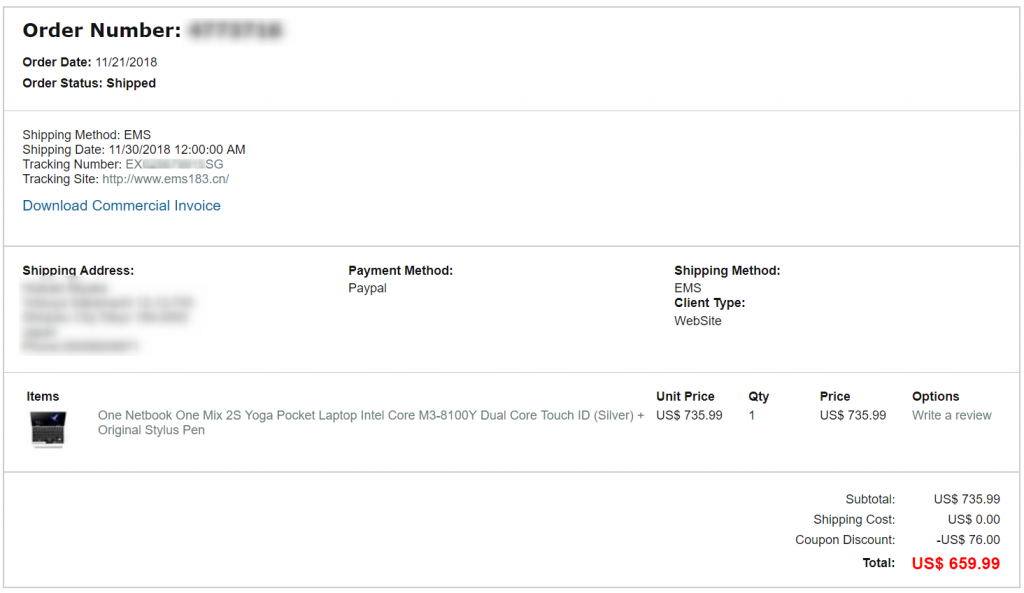Image resolution: width=1024 pixels, height=593 pixels.
Task: Click the red total US$ 659.99
Action: click(x=955, y=564)
